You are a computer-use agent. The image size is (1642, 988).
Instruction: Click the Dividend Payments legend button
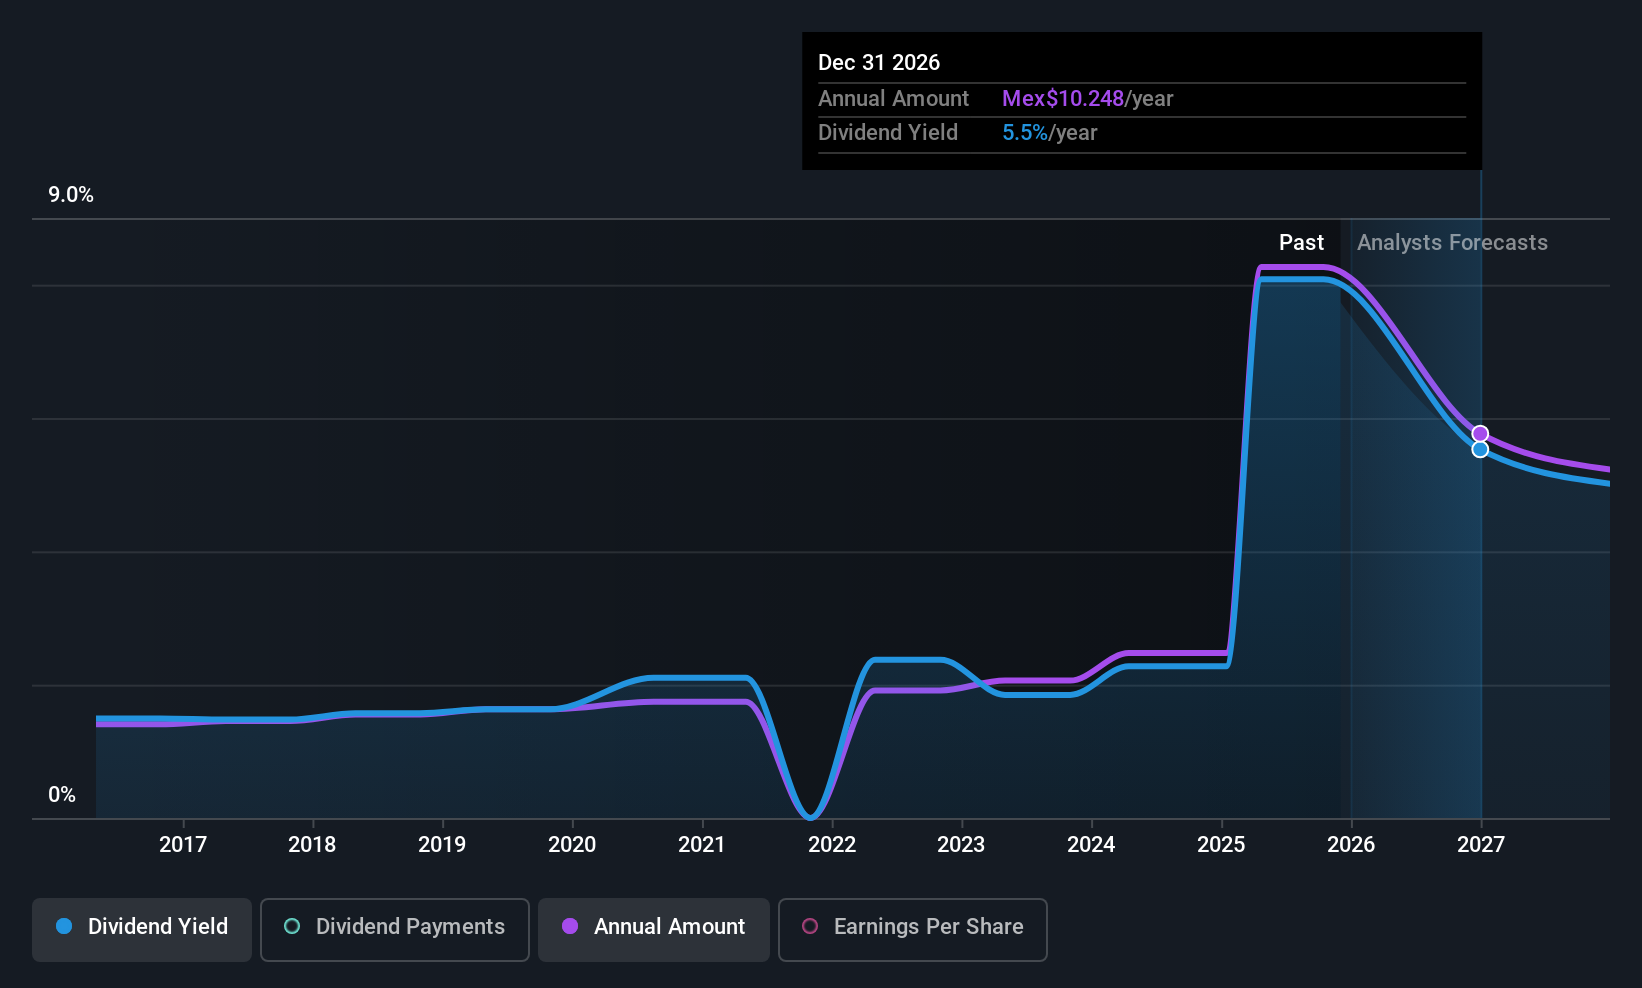pos(394,927)
